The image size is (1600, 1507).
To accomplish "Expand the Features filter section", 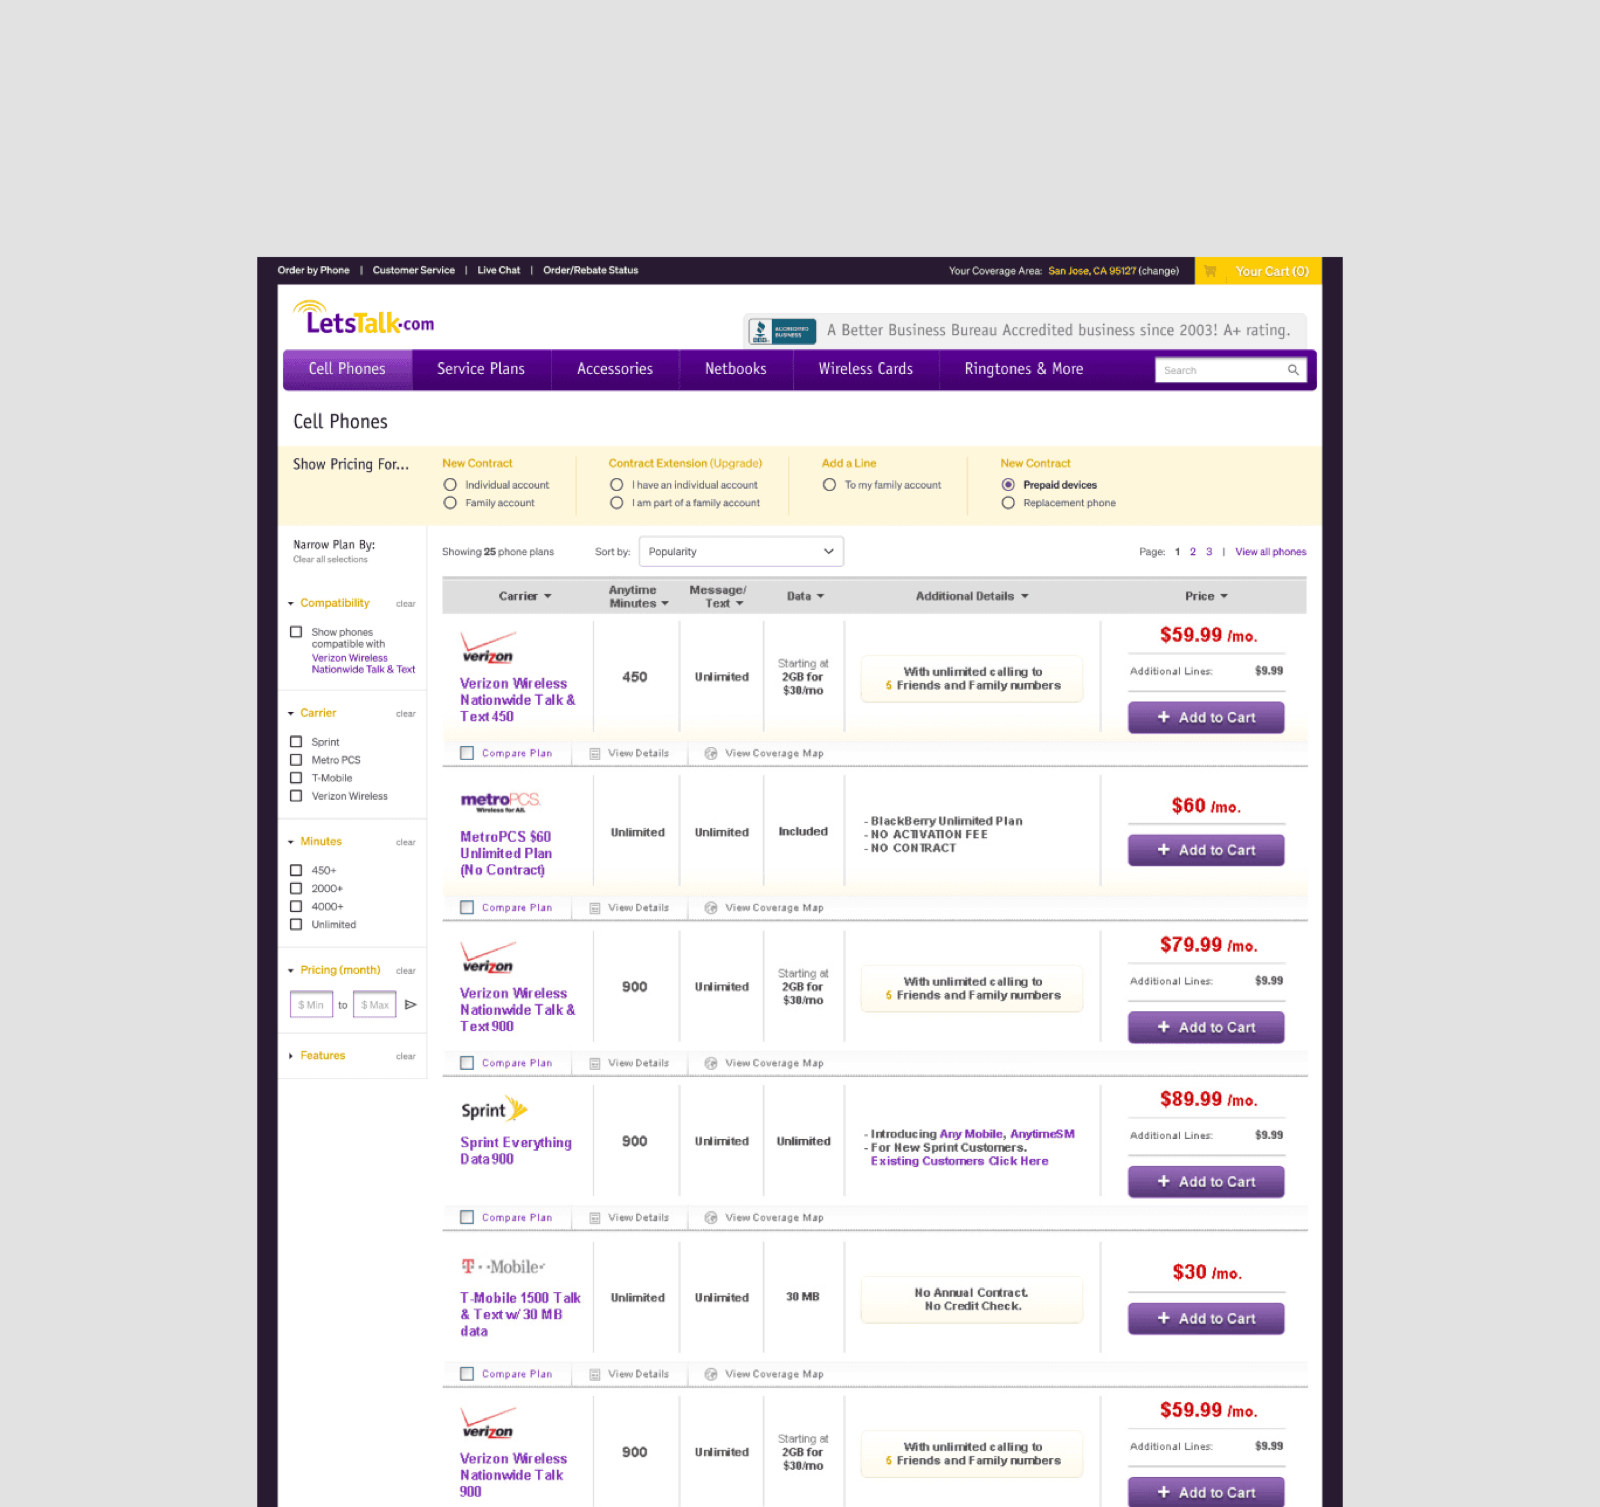I will click(x=291, y=1056).
